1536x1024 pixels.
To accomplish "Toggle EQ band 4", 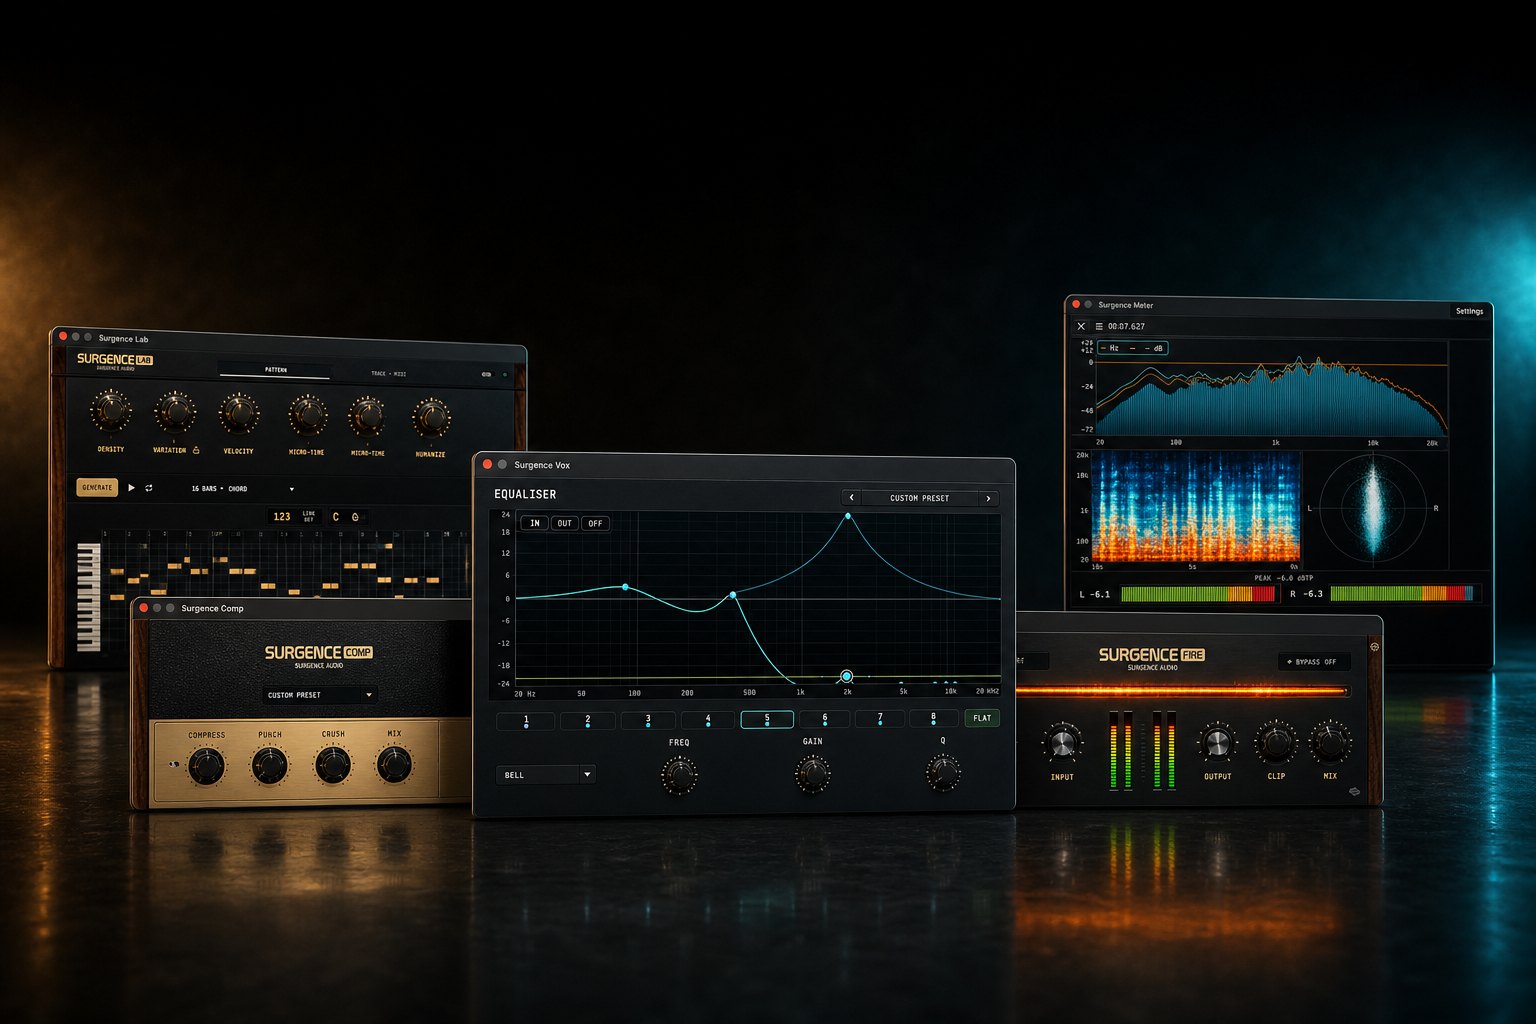I will click(x=708, y=719).
